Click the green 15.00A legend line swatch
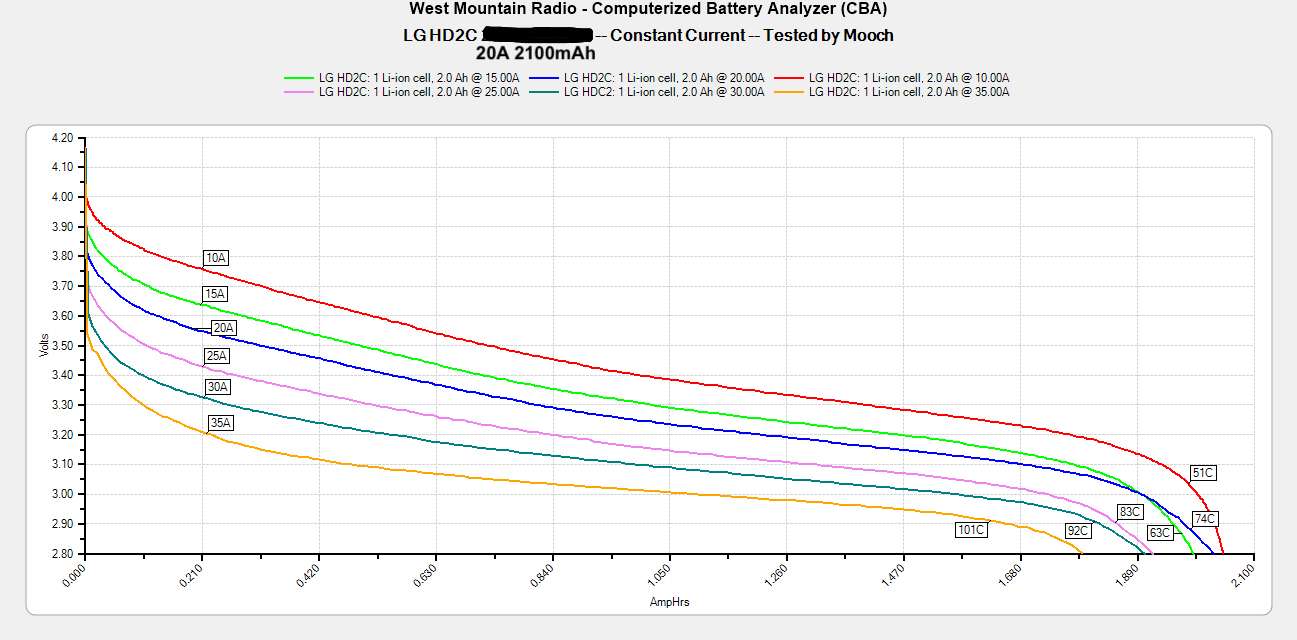Viewport: 1297px width, 640px height. click(298, 77)
